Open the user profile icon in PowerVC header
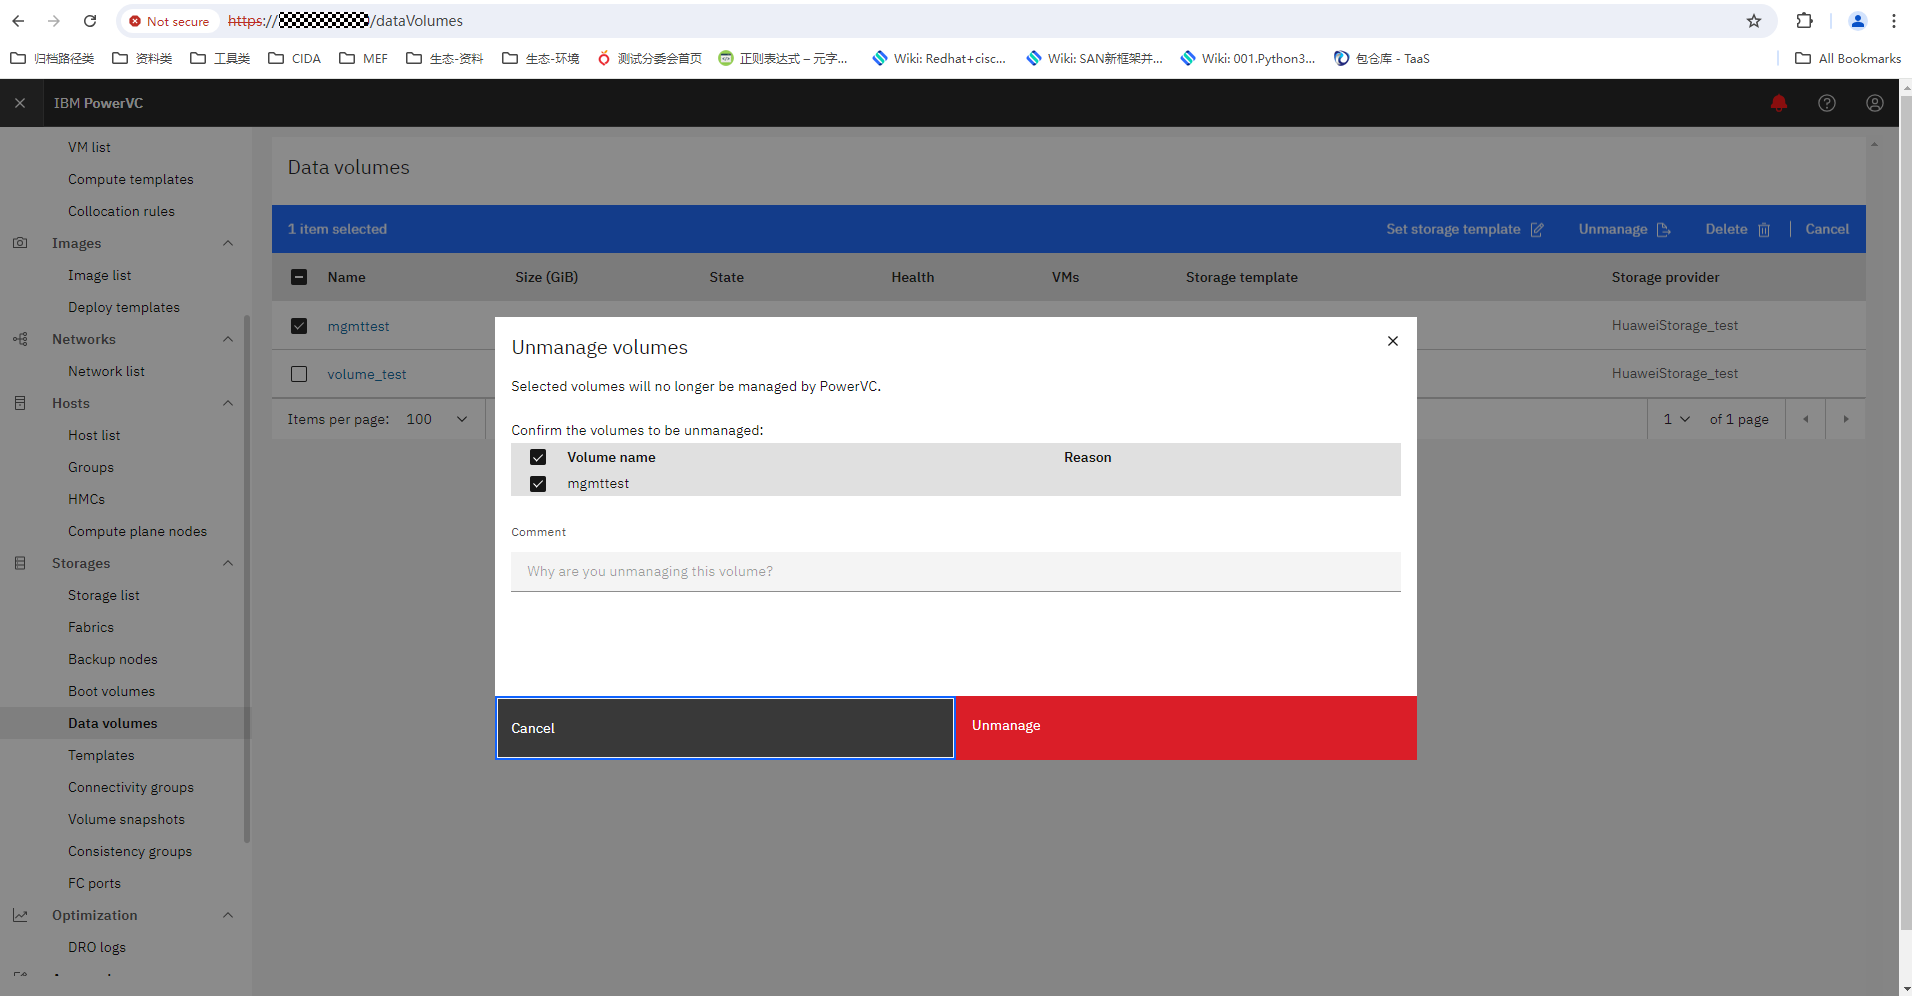 pyautogui.click(x=1874, y=103)
